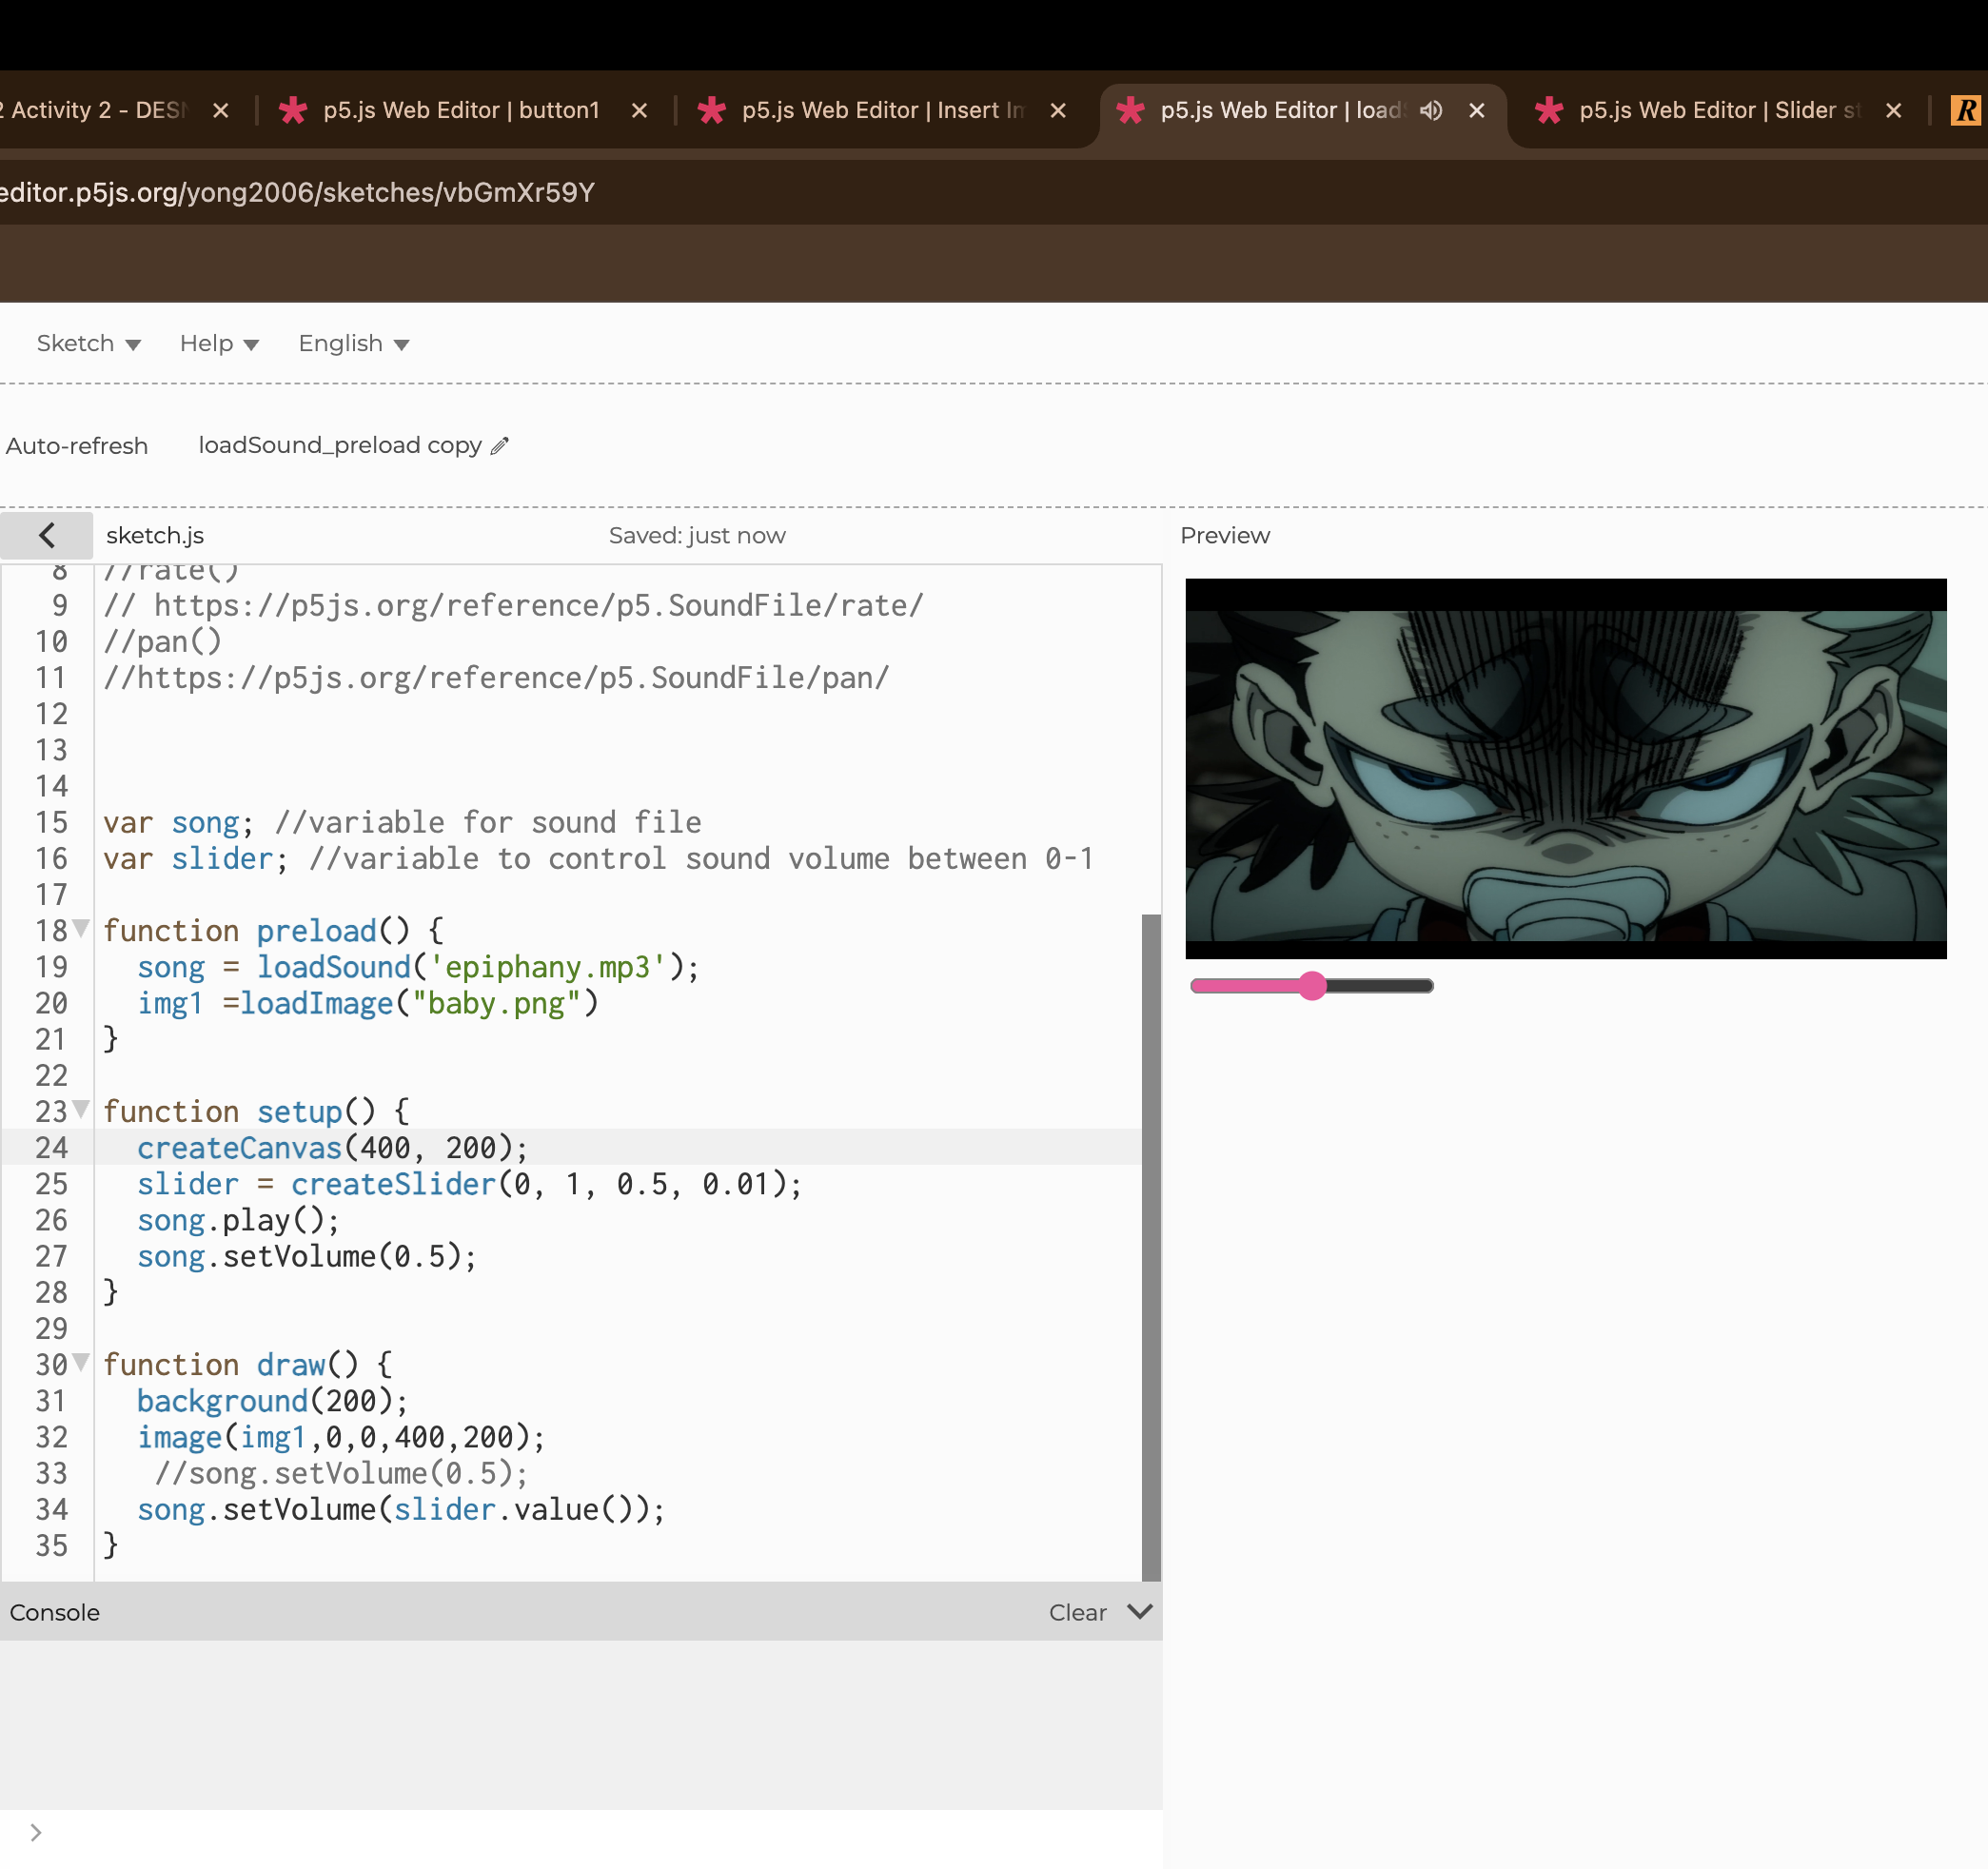The height and width of the screenshot is (1869, 1988).
Task: Fold the draw function at line 30
Action: (82, 1362)
